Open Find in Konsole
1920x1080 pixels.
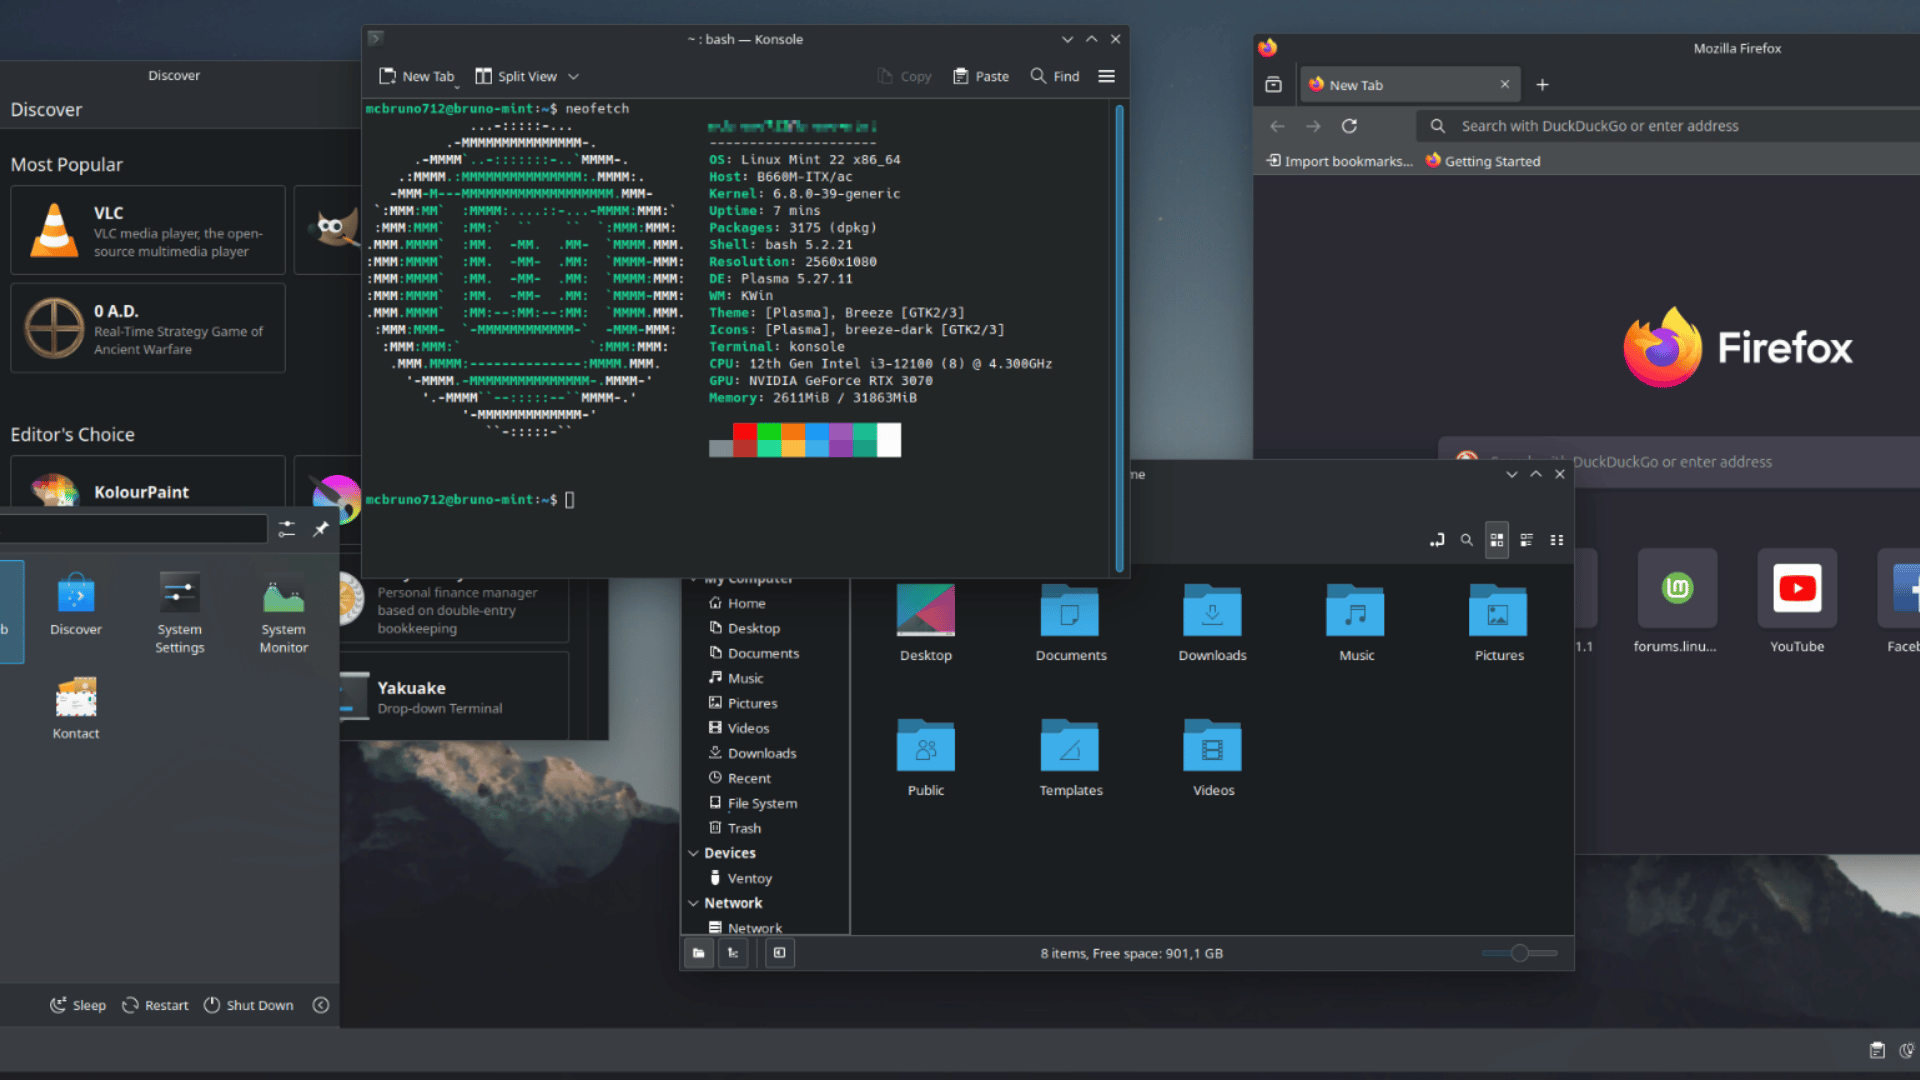(1055, 76)
